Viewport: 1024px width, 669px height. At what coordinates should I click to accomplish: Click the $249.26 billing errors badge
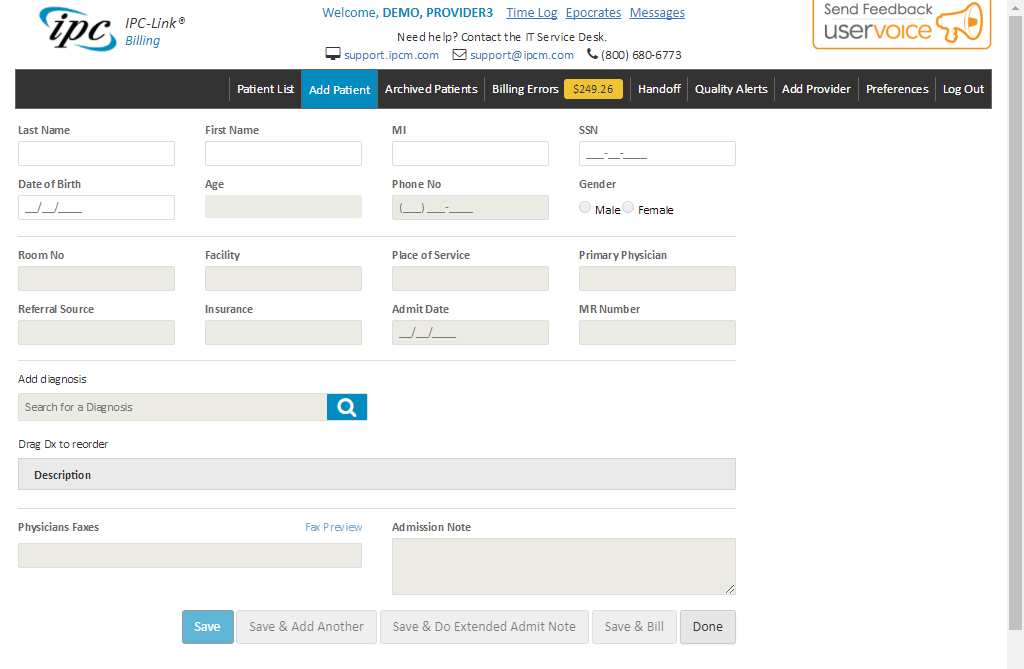(x=593, y=89)
